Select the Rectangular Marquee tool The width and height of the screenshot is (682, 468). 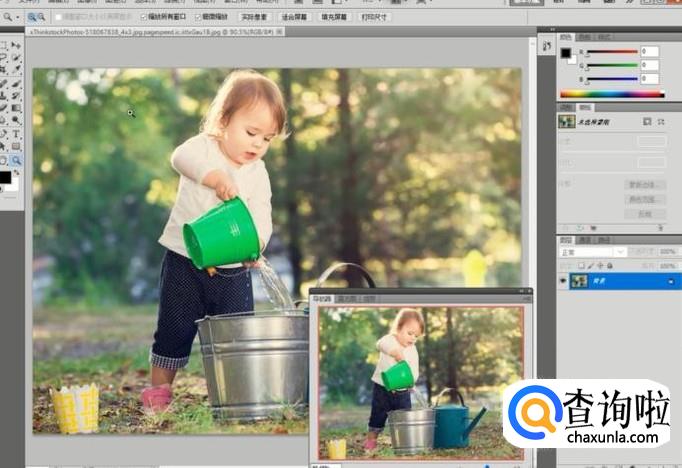[3, 45]
